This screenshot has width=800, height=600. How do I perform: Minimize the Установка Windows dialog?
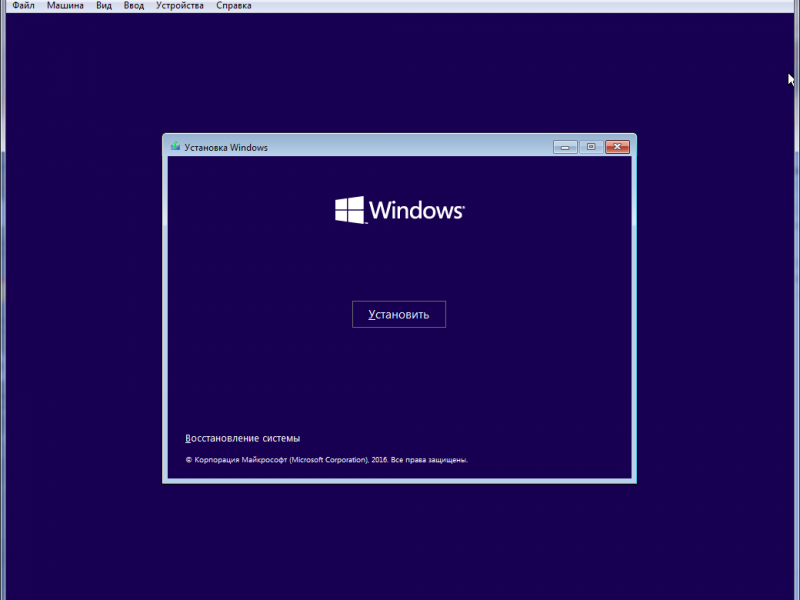point(565,147)
